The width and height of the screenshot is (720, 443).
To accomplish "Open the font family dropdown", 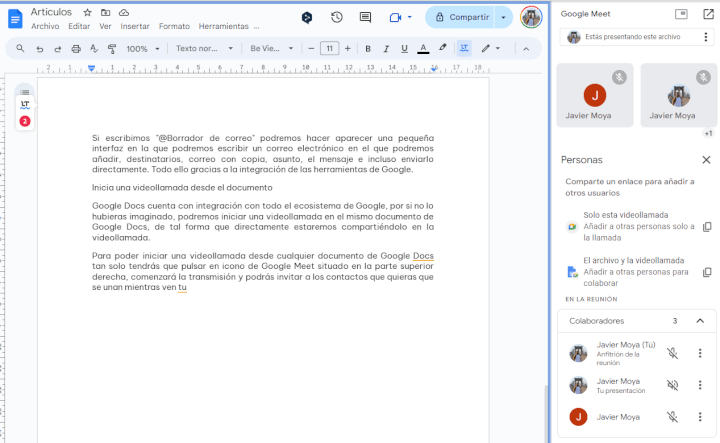I will coord(271,48).
